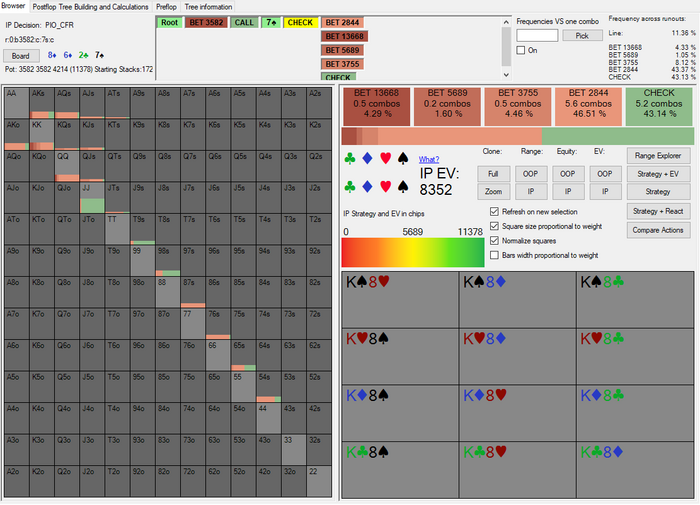The image size is (700, 505).
Task: Show the OOP range
Action: pyautogui.click(x=531, y=174)
